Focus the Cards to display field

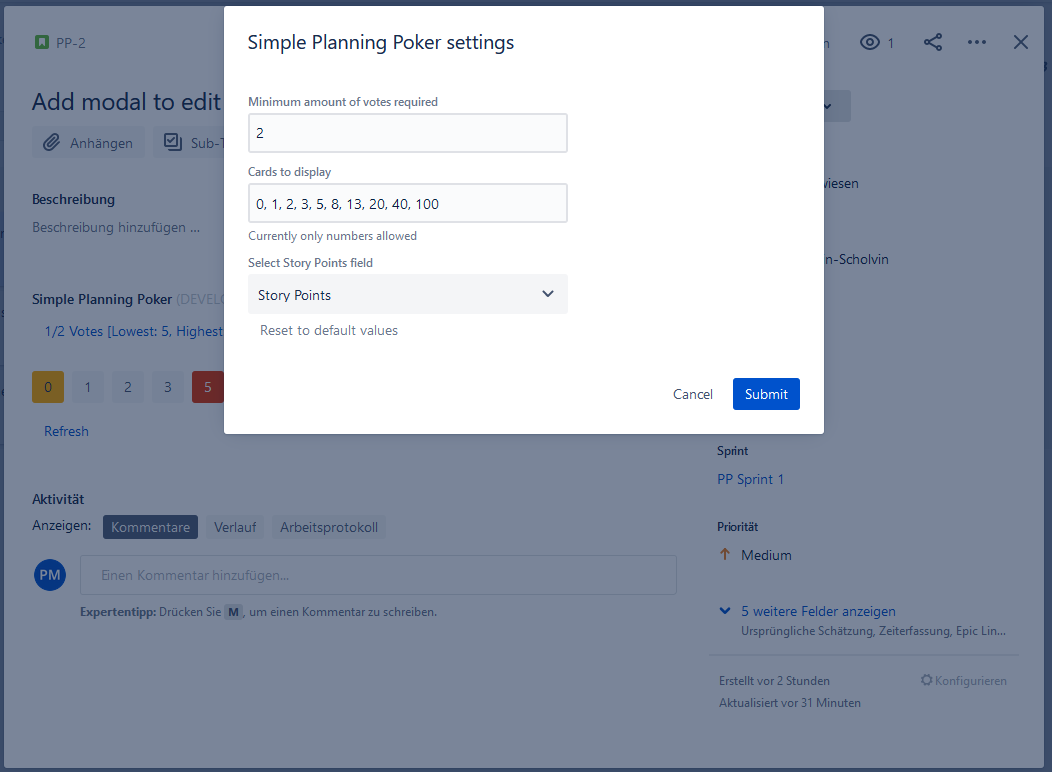[408, 203]
